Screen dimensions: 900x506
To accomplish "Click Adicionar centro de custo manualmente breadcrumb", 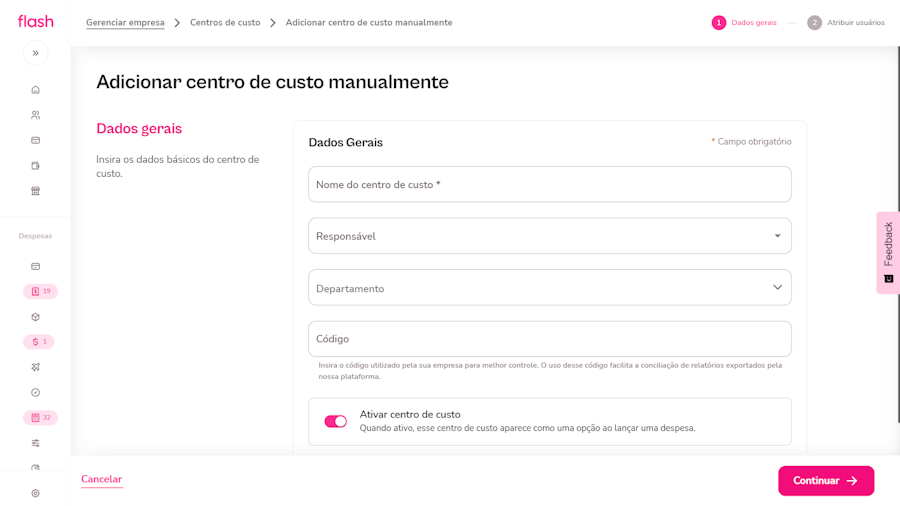I will [369, 22].
